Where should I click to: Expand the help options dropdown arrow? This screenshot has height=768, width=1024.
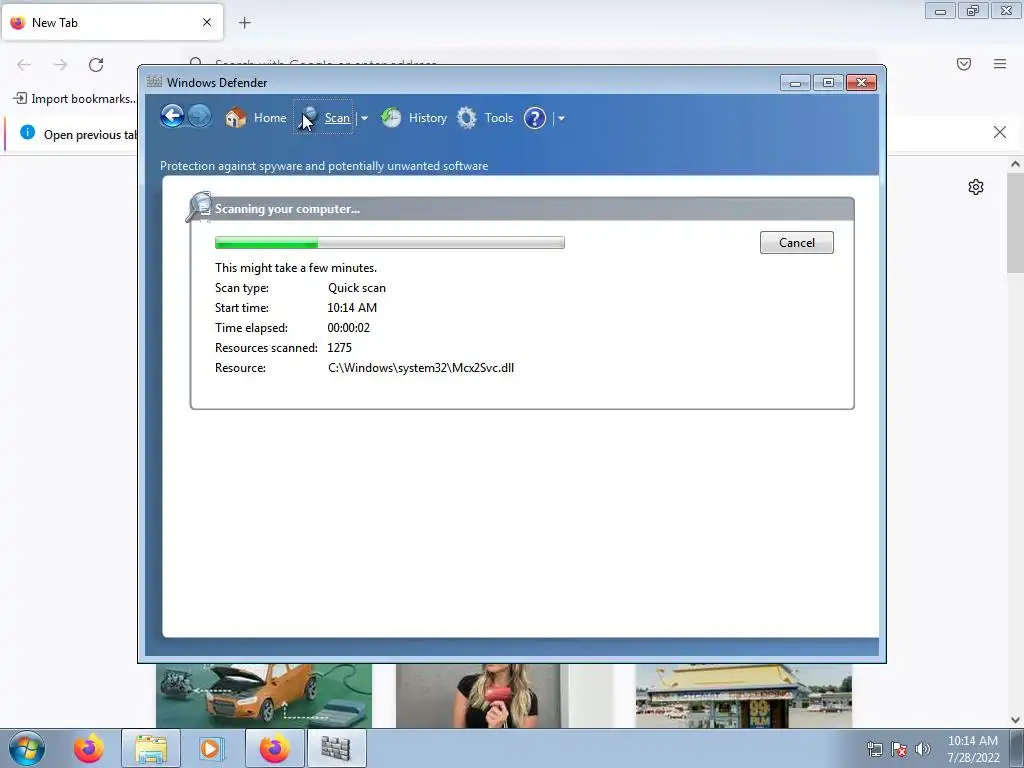point(561,118)
